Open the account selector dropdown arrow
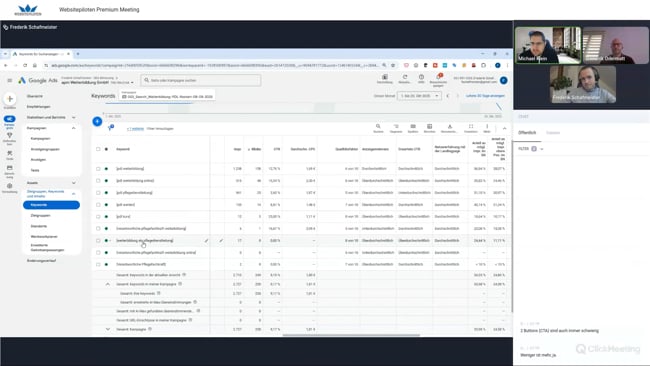This screenshot has width=650, height=366. tap(132, 82)
